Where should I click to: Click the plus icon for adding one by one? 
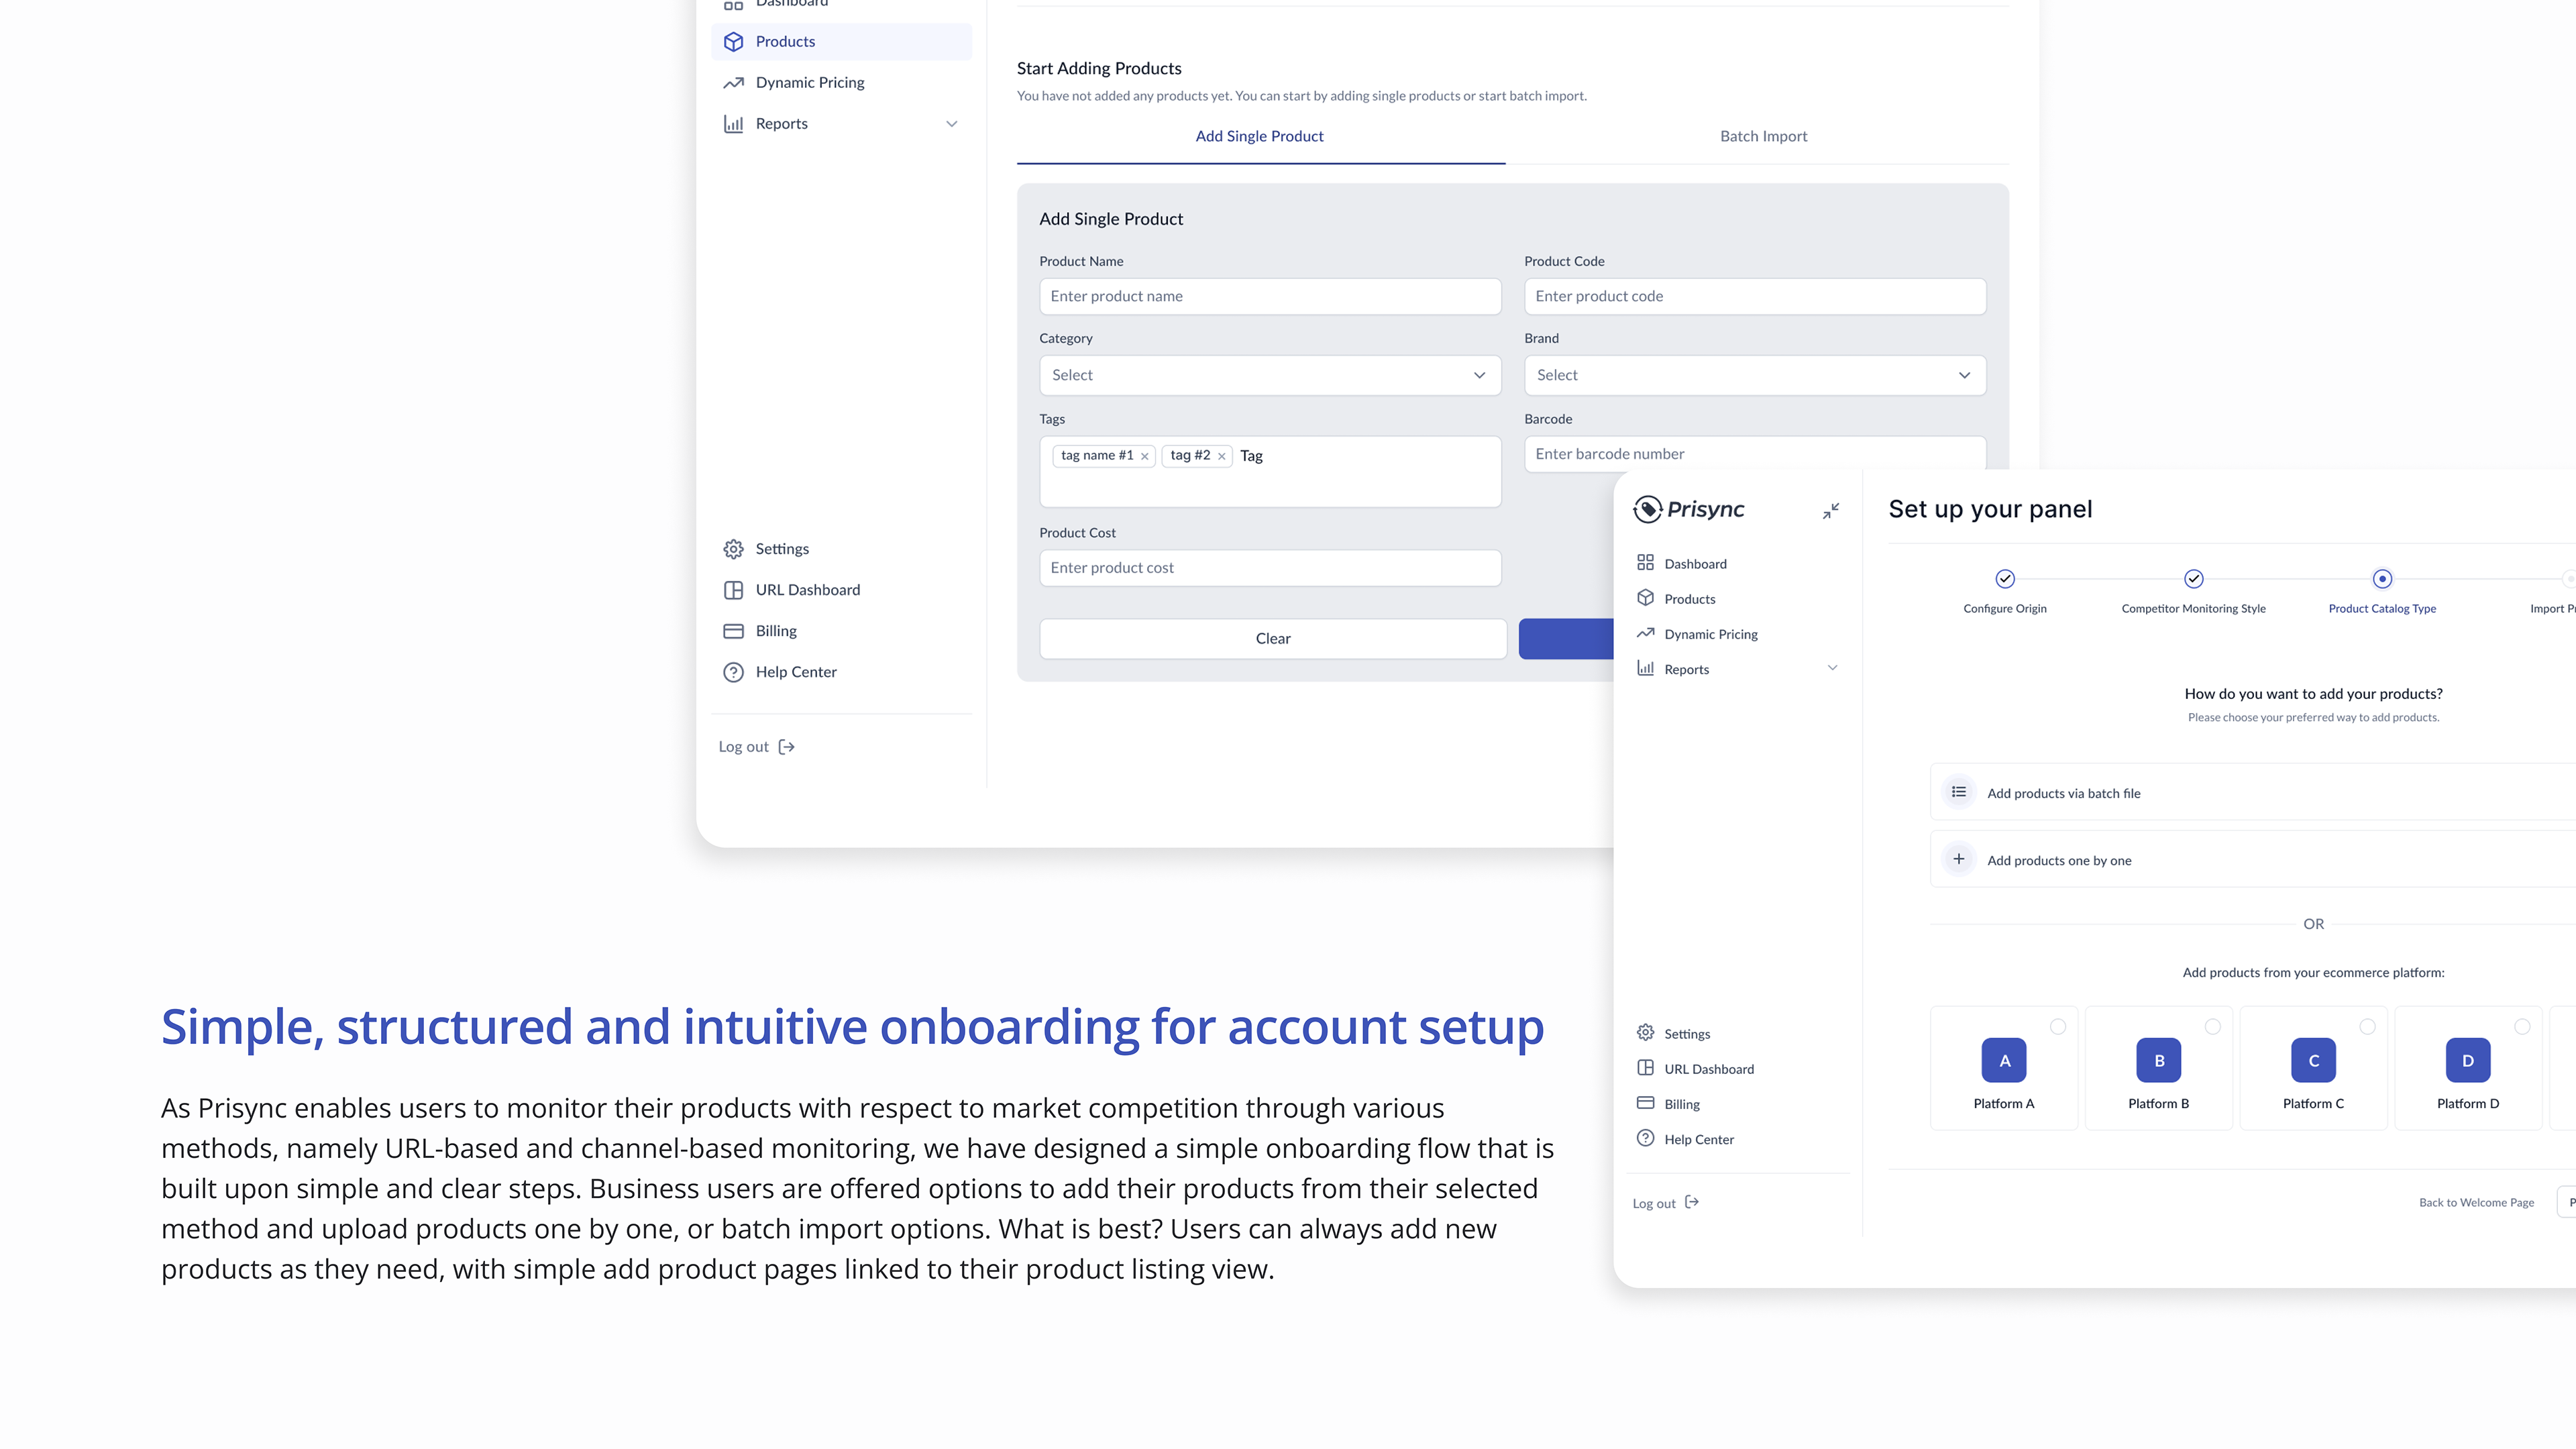tap(1958, 859)
